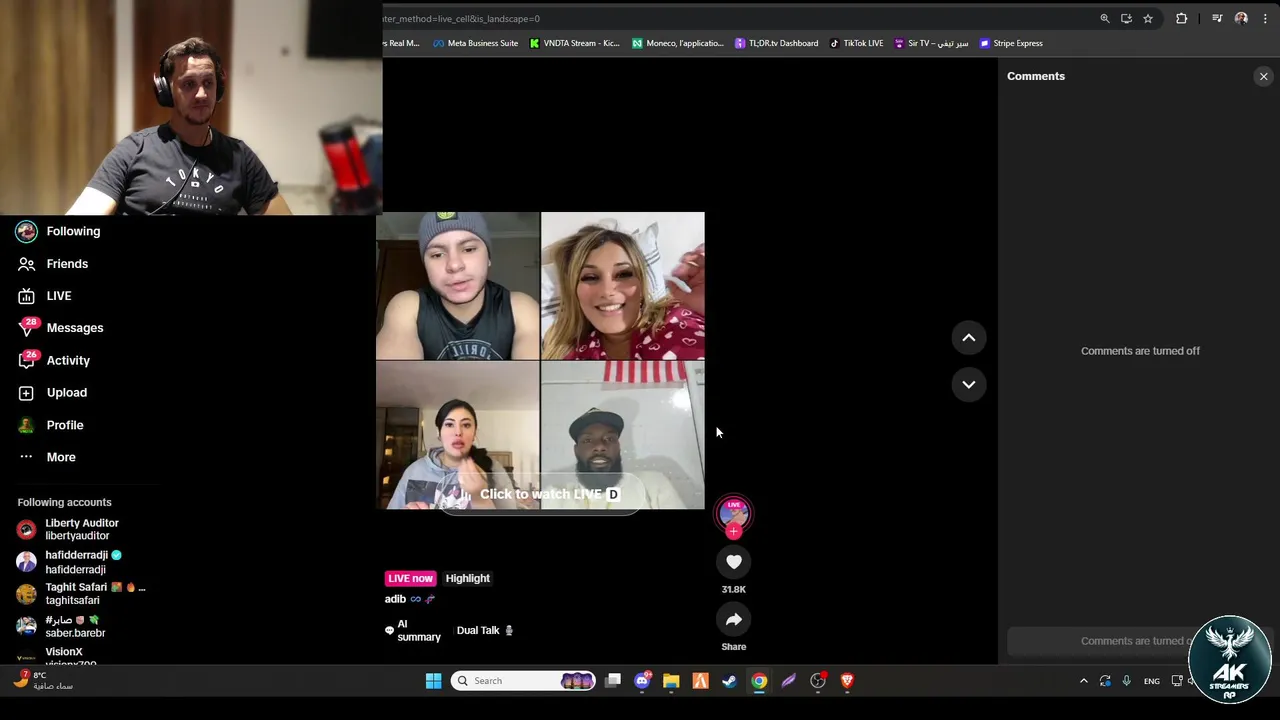Click the bottom-right guest video tile
The width and height of the screenshot is (1280, 720).
623,435
